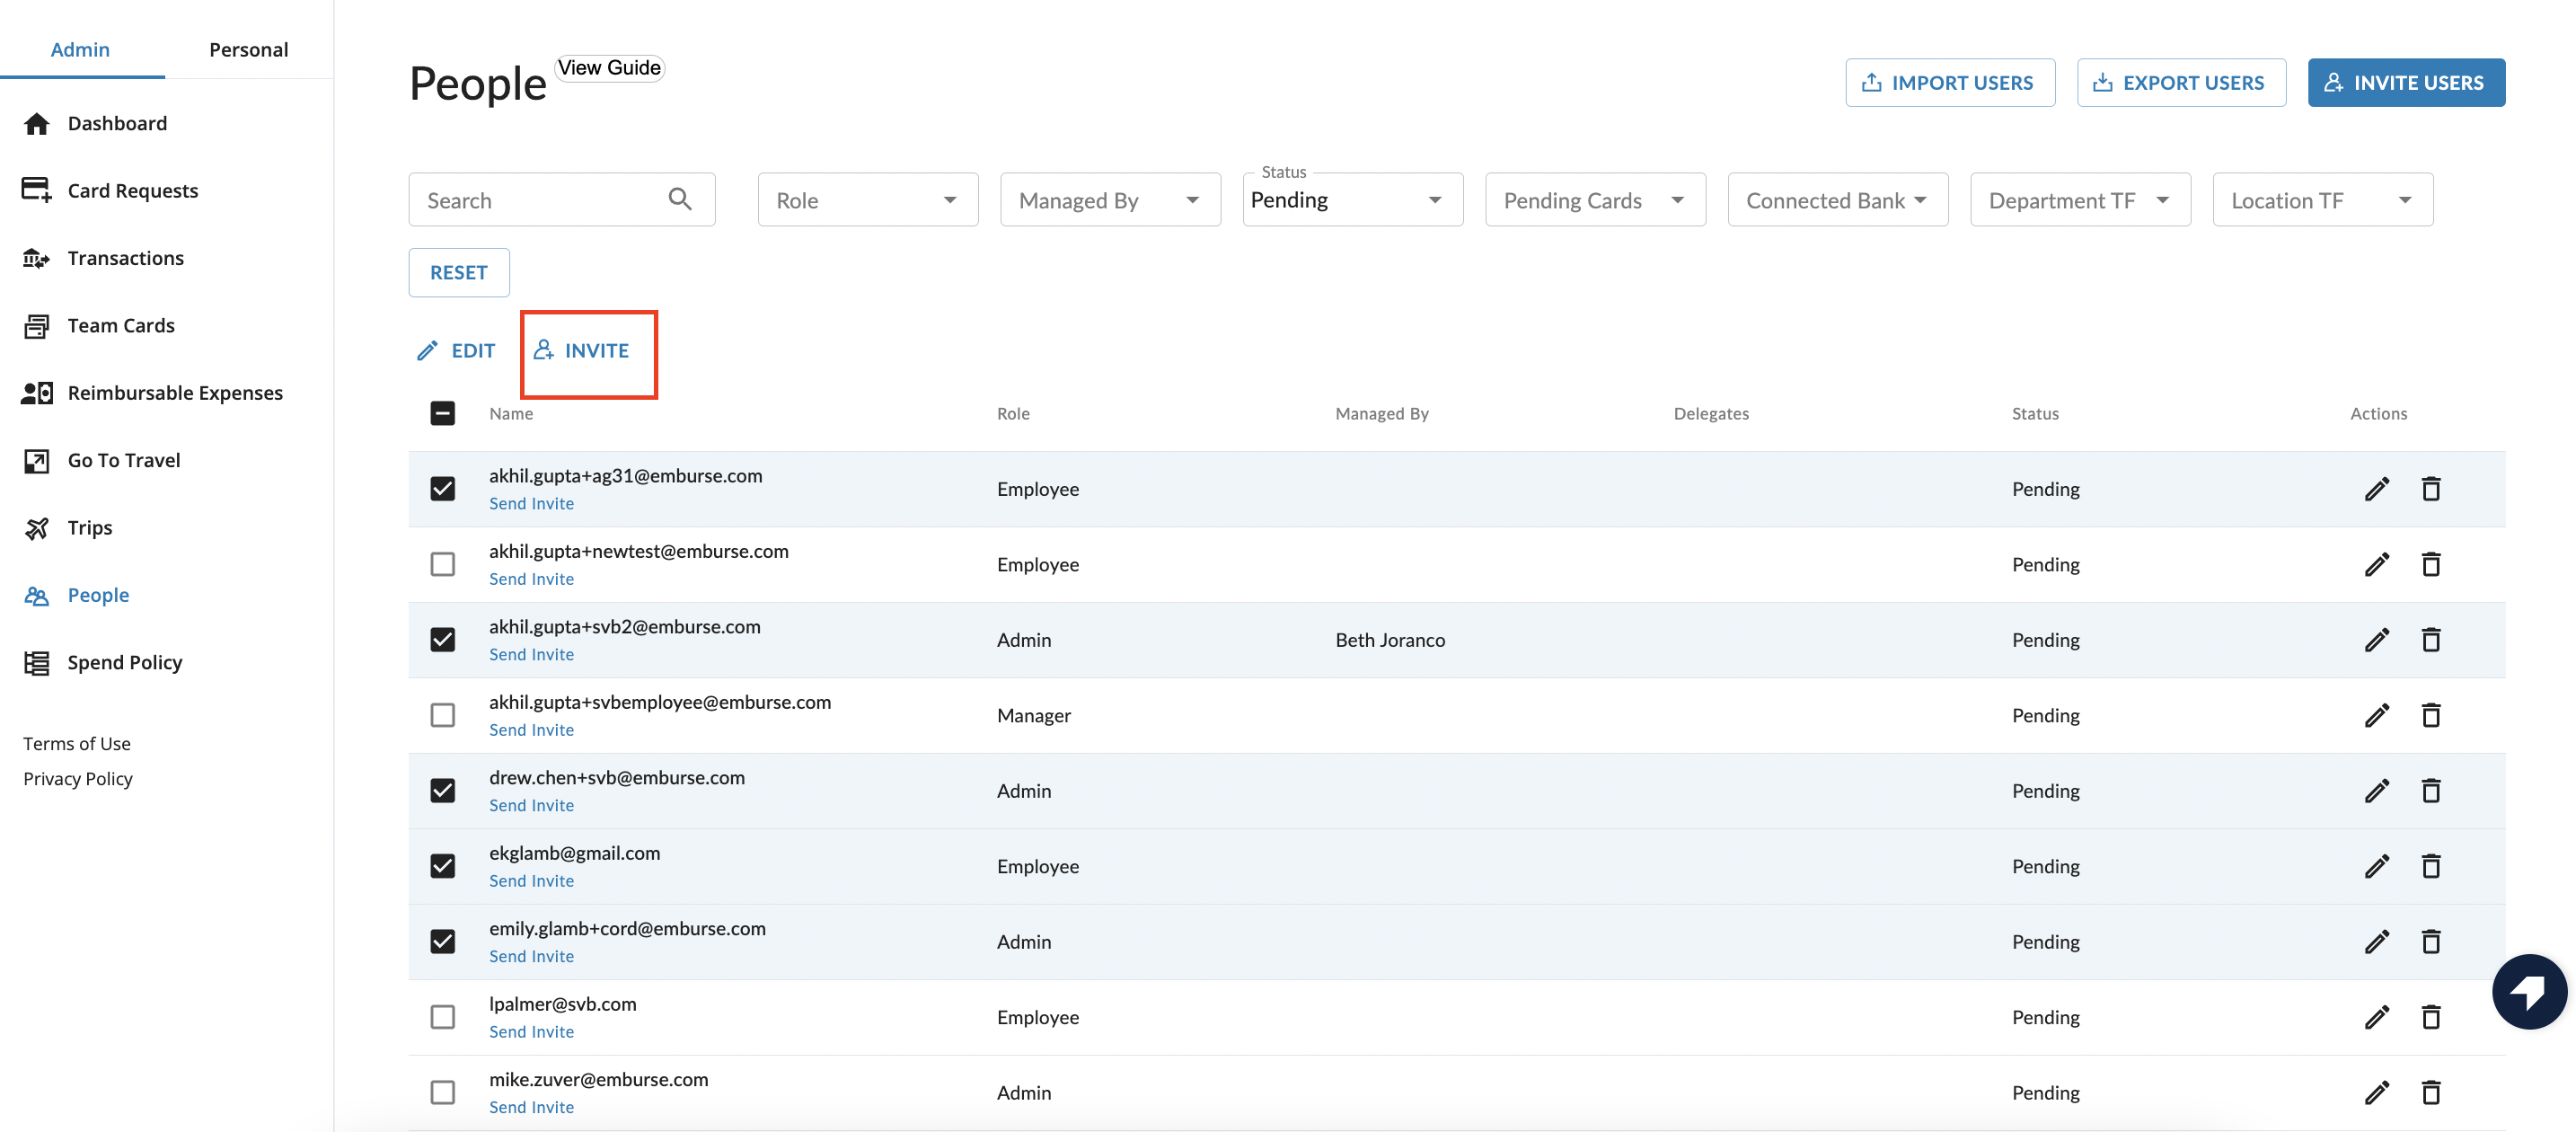This screenshot has height=1132, width=2576.
Task: Switch to the Personal tab
Action: coord(248,48)
